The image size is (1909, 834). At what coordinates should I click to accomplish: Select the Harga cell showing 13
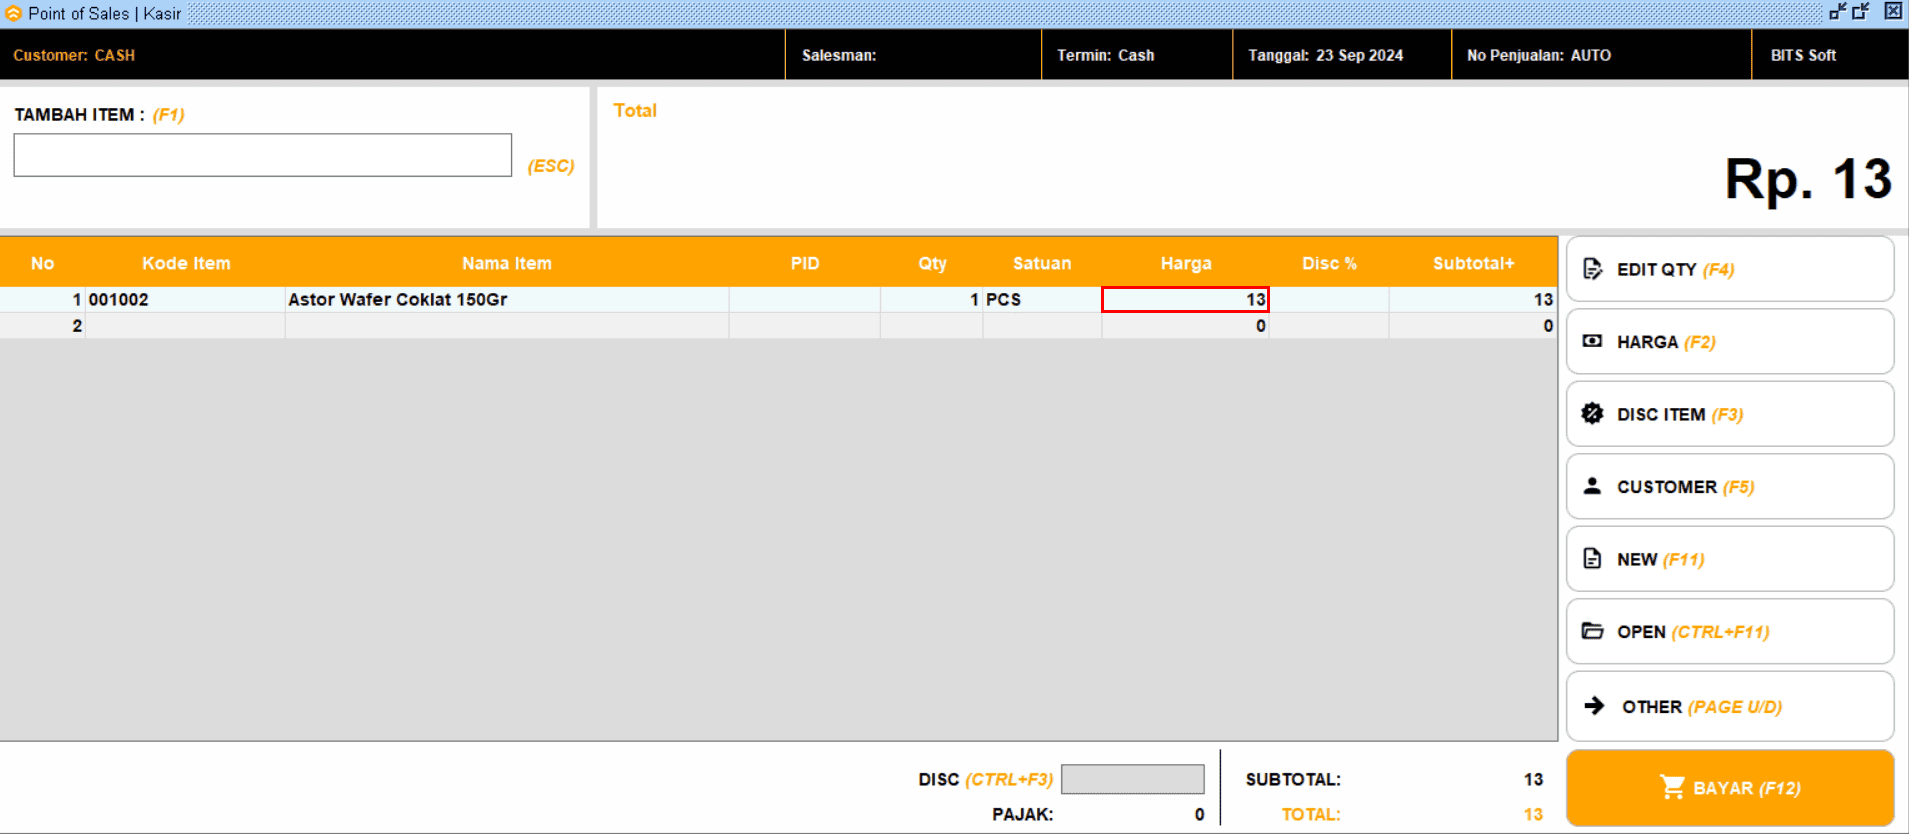1185,299
